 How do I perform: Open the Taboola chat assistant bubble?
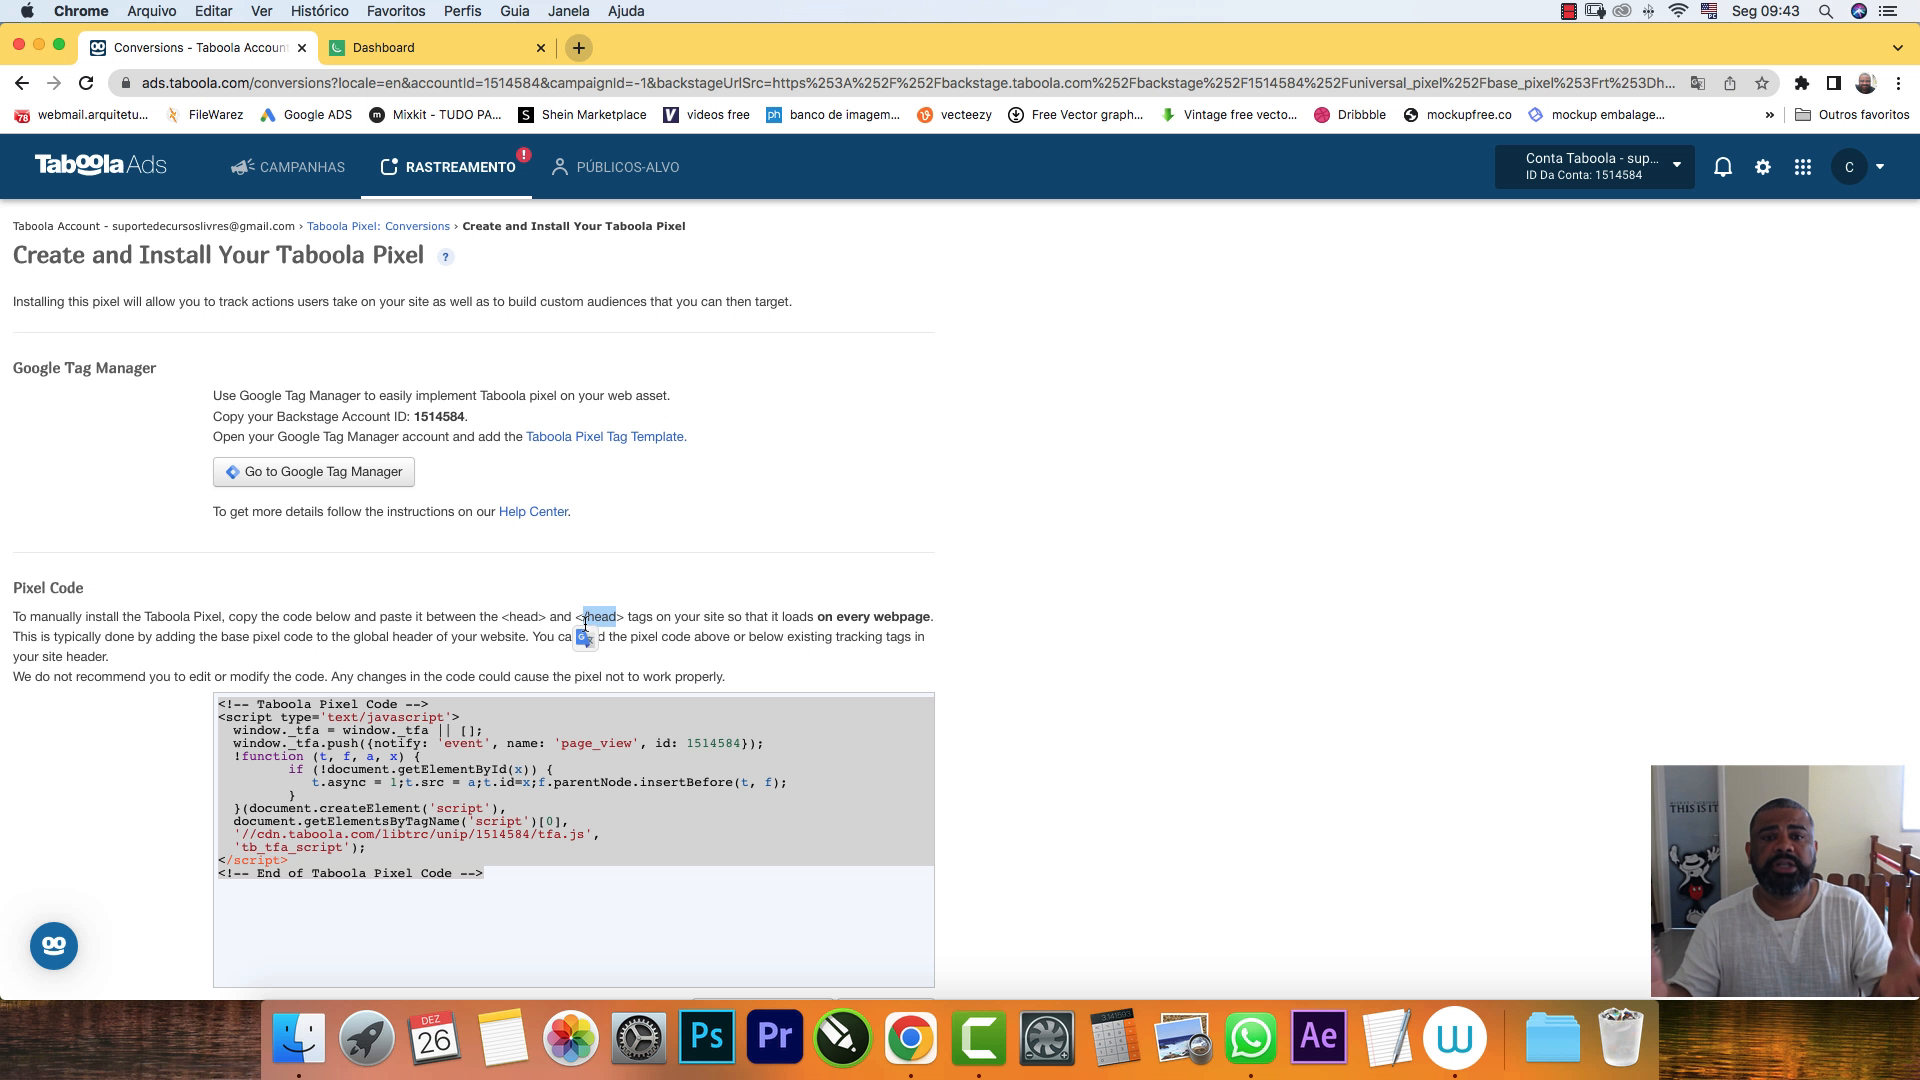(x=54, y=945)
